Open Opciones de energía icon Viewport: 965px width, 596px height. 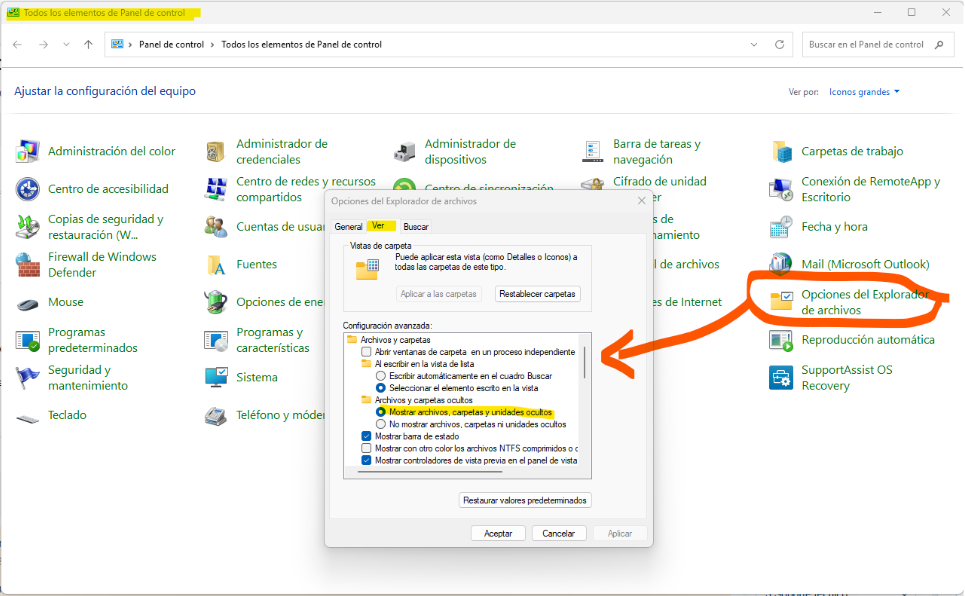point(215,302)
